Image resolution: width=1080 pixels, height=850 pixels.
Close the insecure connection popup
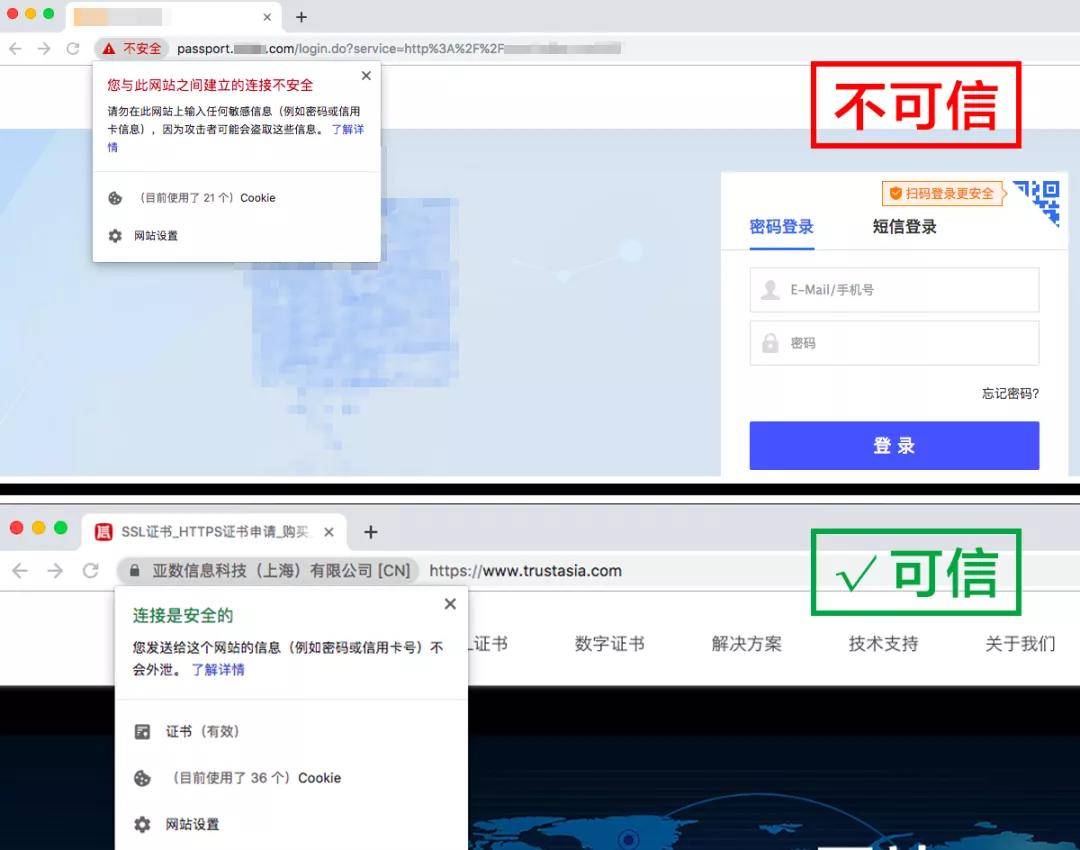[x=366, y=76]
